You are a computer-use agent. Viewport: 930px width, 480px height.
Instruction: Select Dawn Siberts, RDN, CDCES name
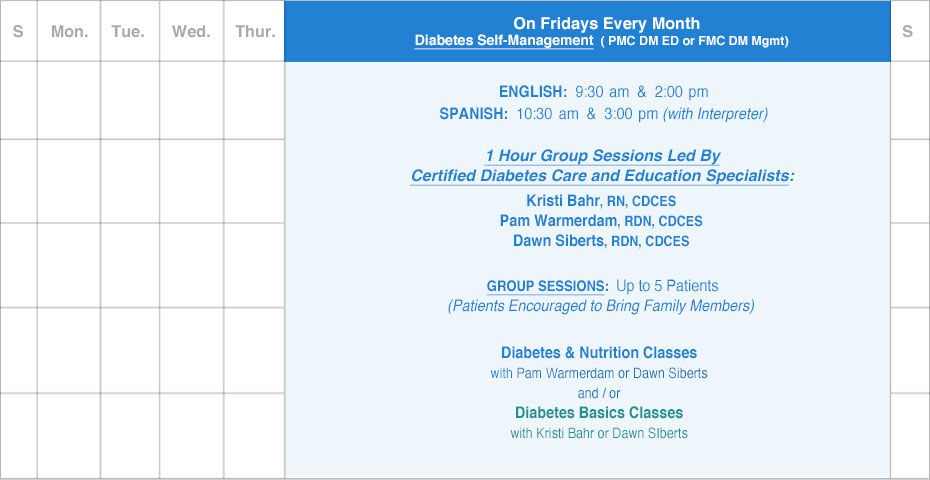(601, 241)
